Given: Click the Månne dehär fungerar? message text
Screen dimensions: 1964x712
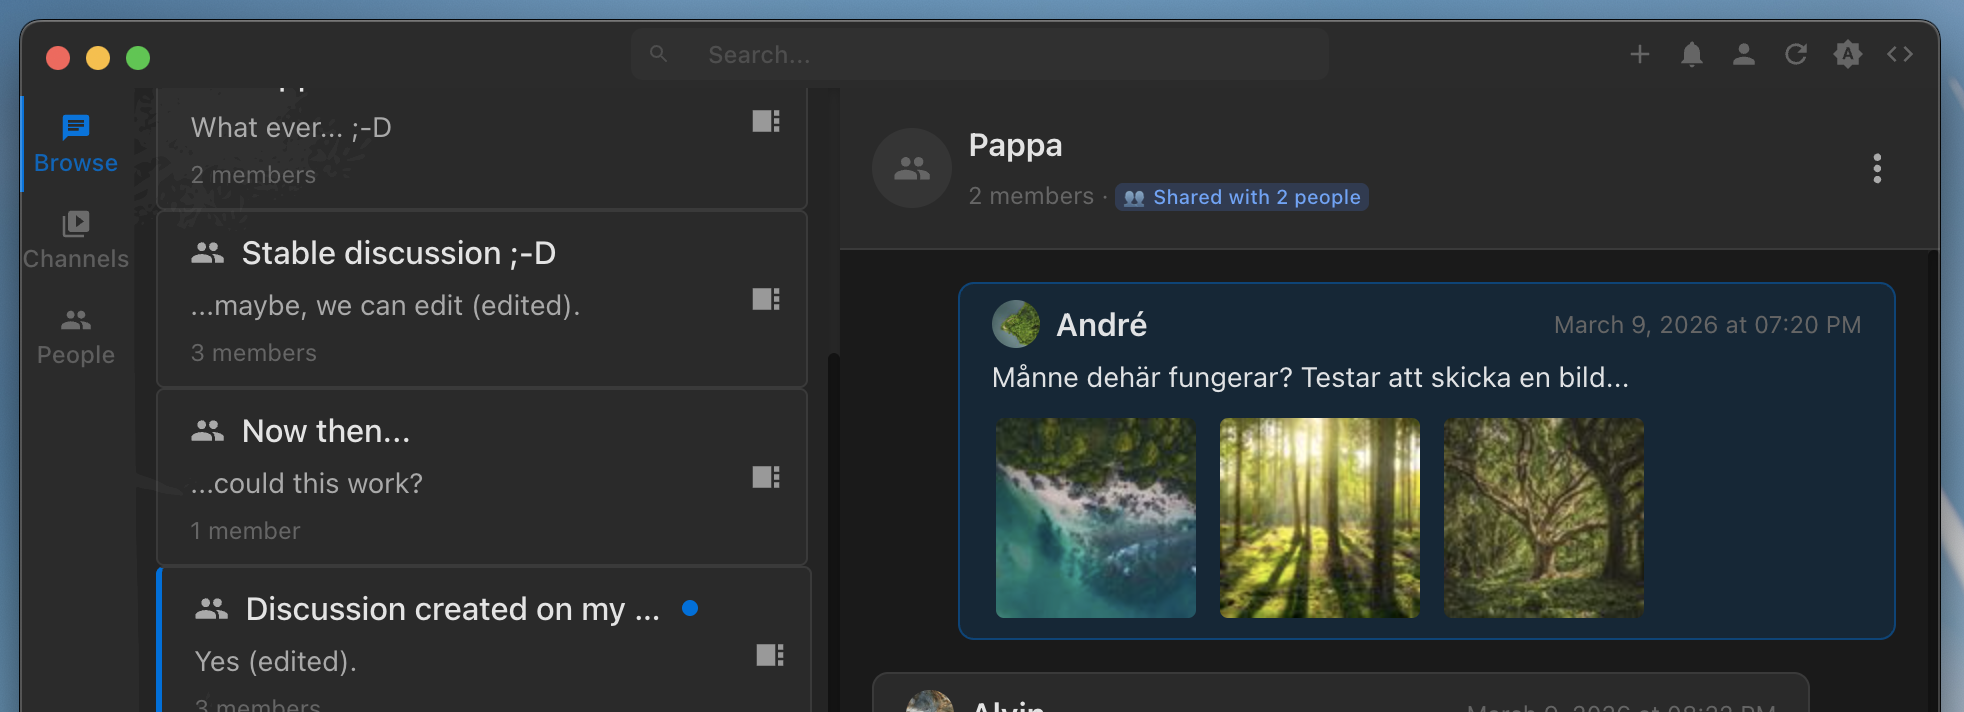Looking at the screenshot, I should pos(1310,377).
